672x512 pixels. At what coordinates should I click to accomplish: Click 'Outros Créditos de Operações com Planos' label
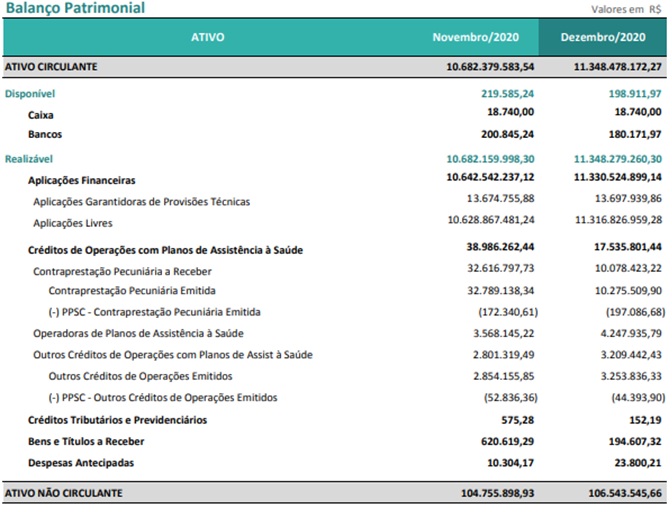coord(173,355)
